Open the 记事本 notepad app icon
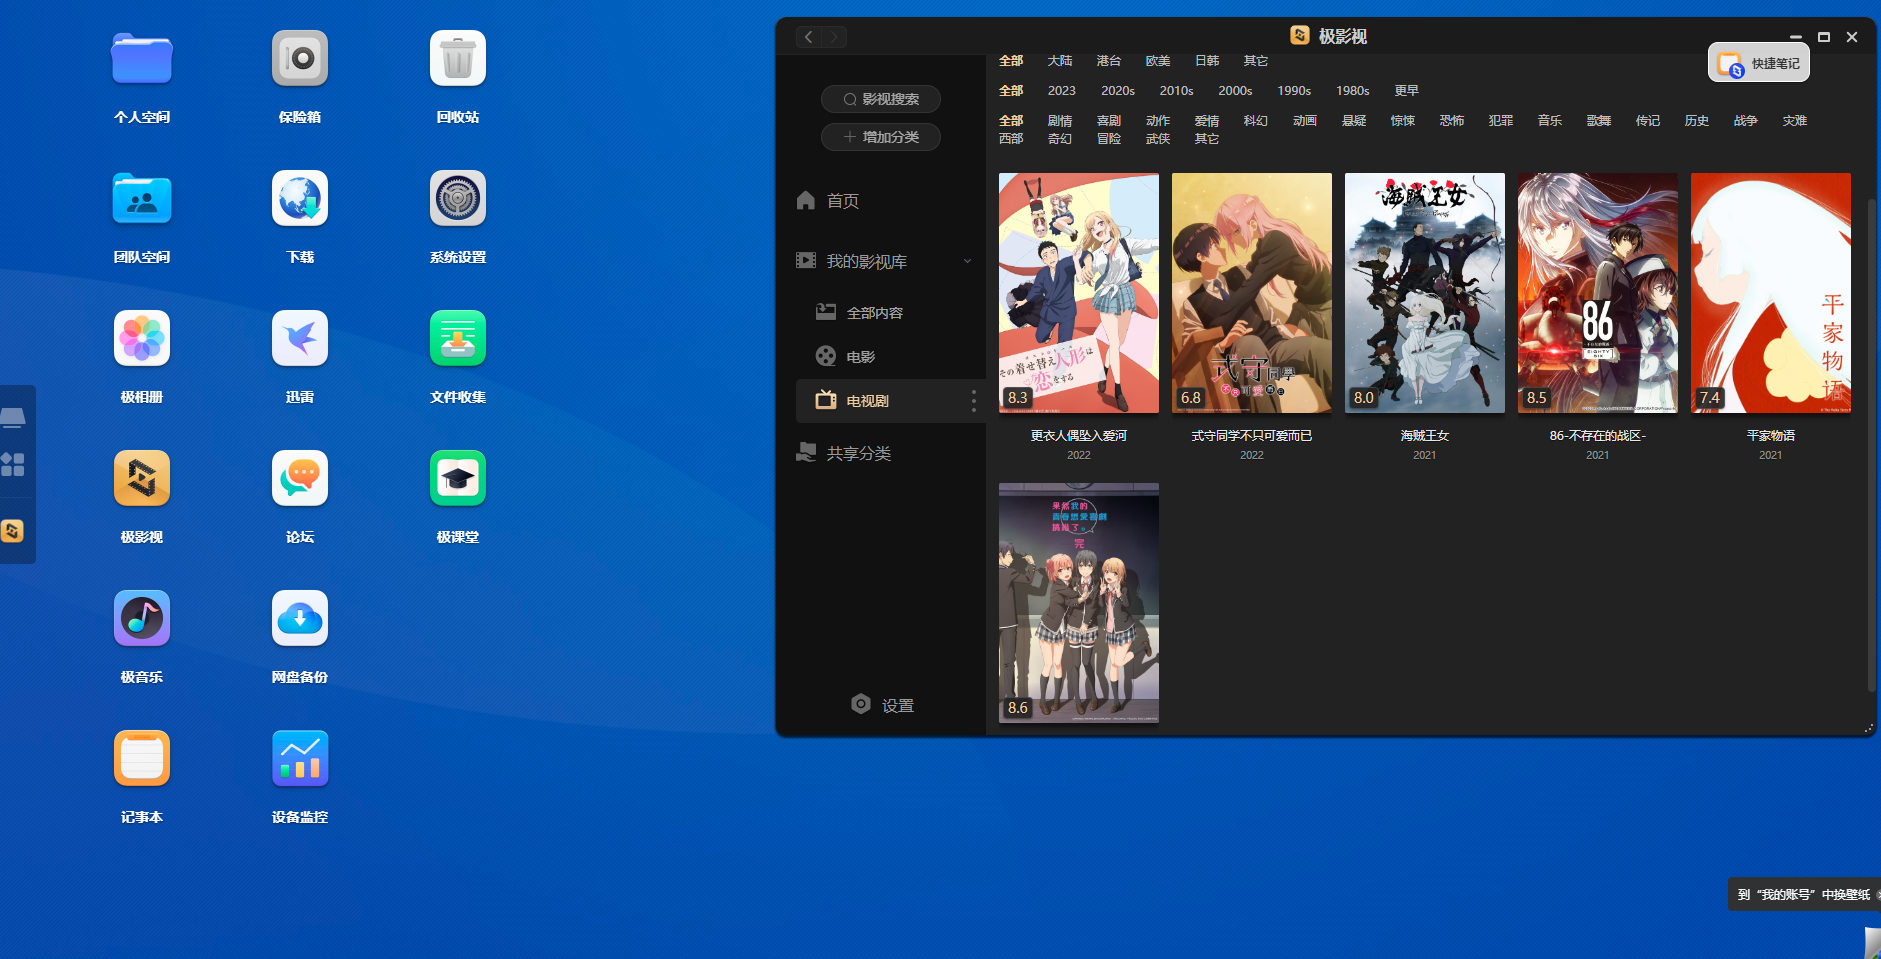 point(142,759)
